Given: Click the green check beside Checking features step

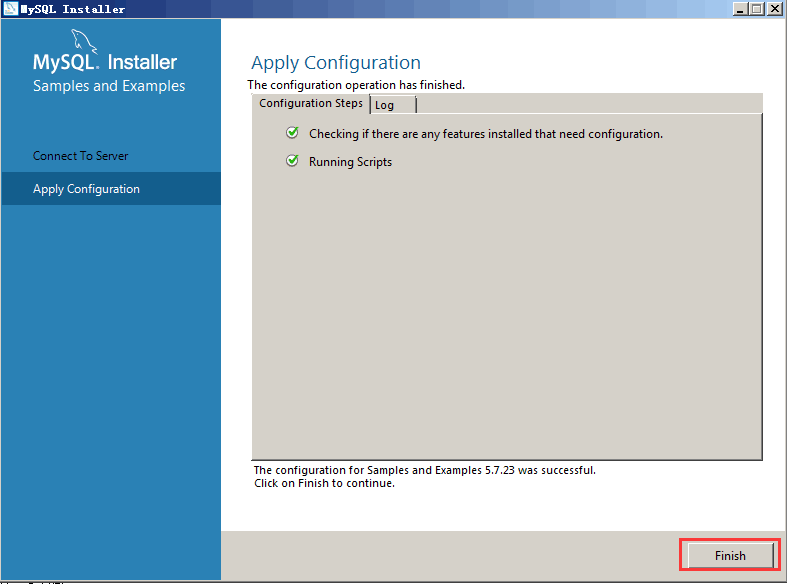Looking at the screenshot, I should click(292, 133).
